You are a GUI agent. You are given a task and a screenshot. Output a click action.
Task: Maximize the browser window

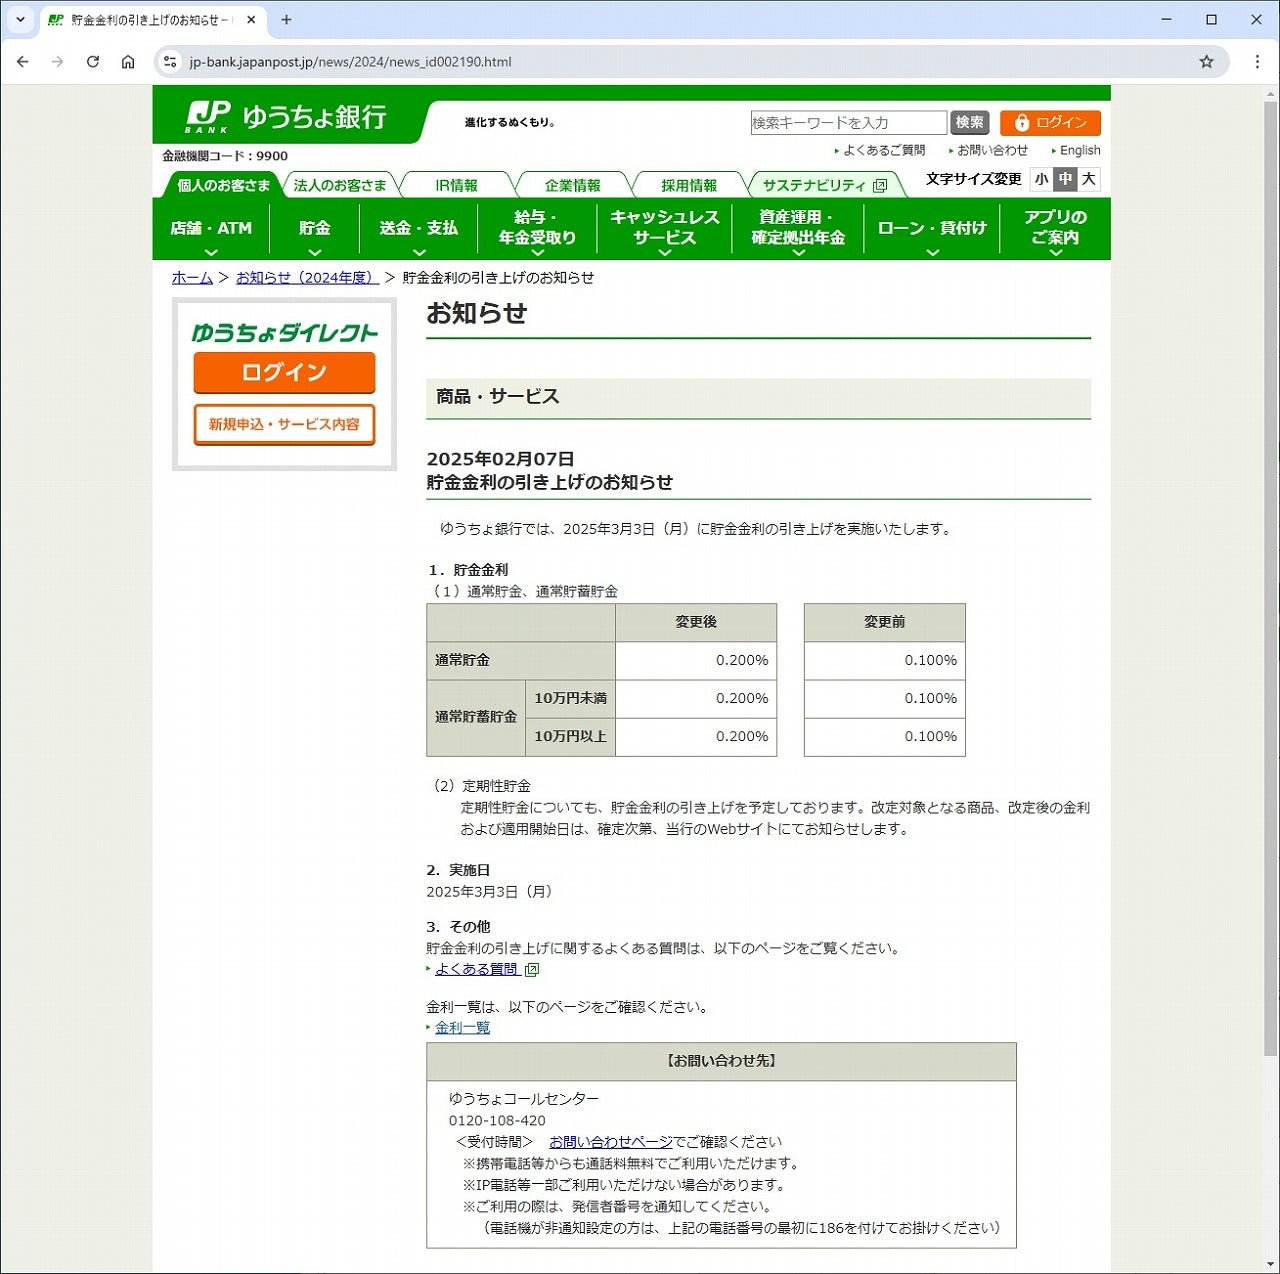tap(1211, 19)
